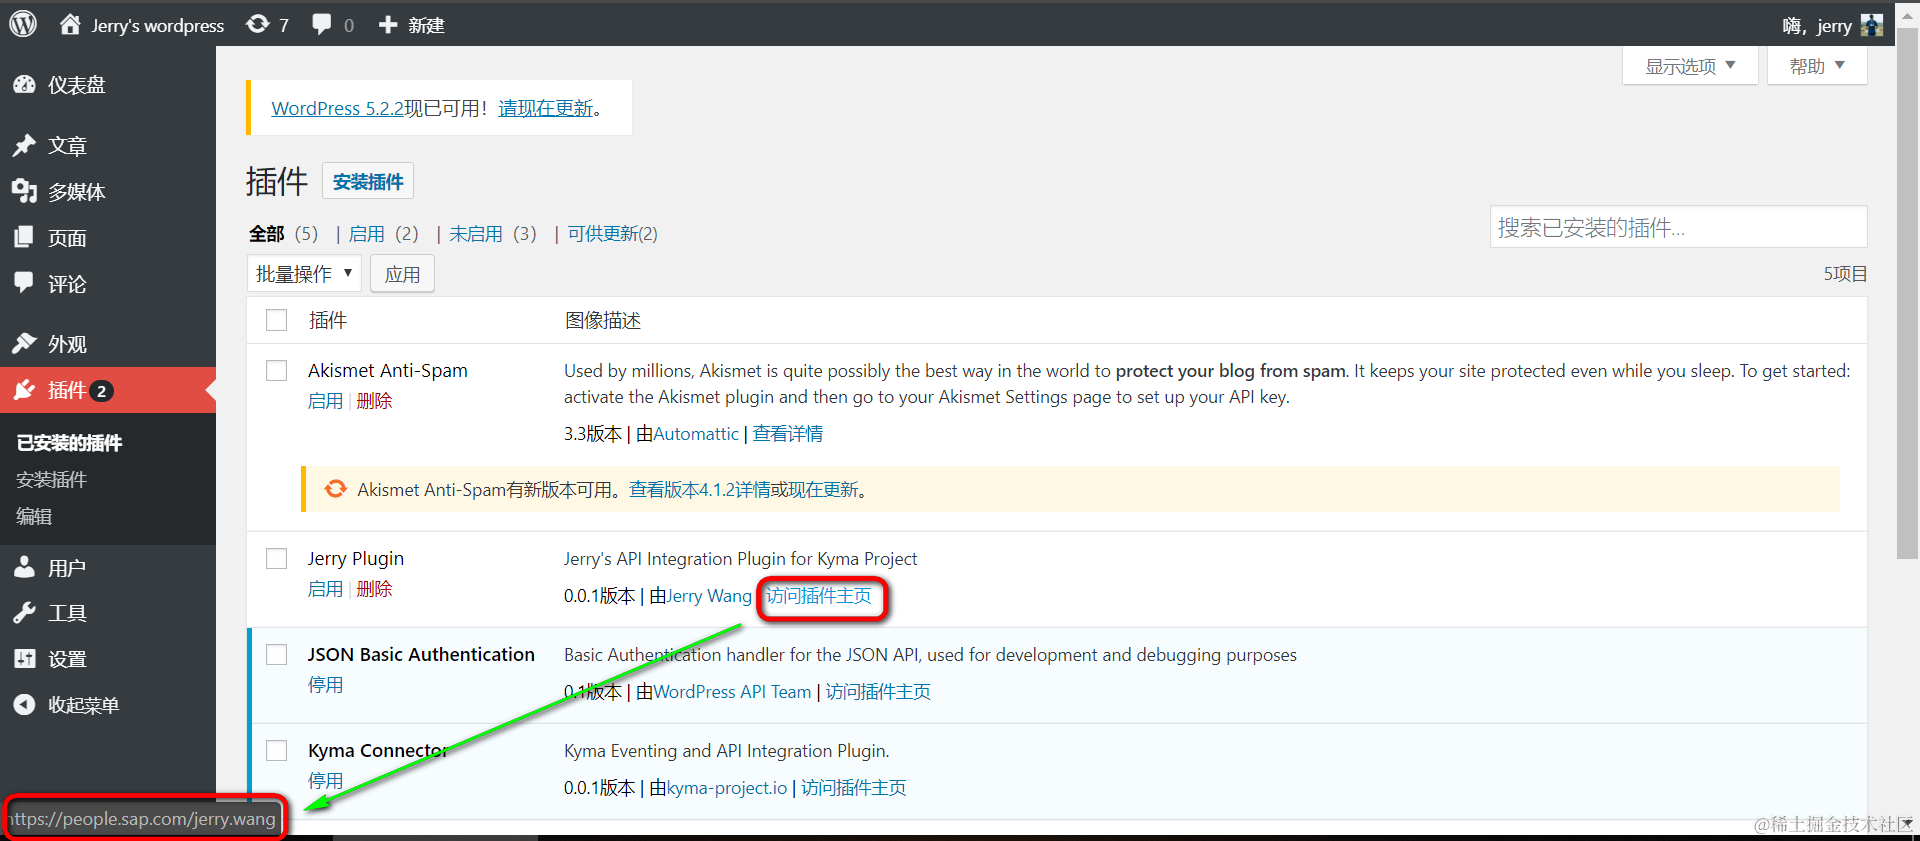The width and height of the screenshot is (1920, 841).
Task: Deactivate JSON Basic Authentication via 停用
Action: [325, 685]
